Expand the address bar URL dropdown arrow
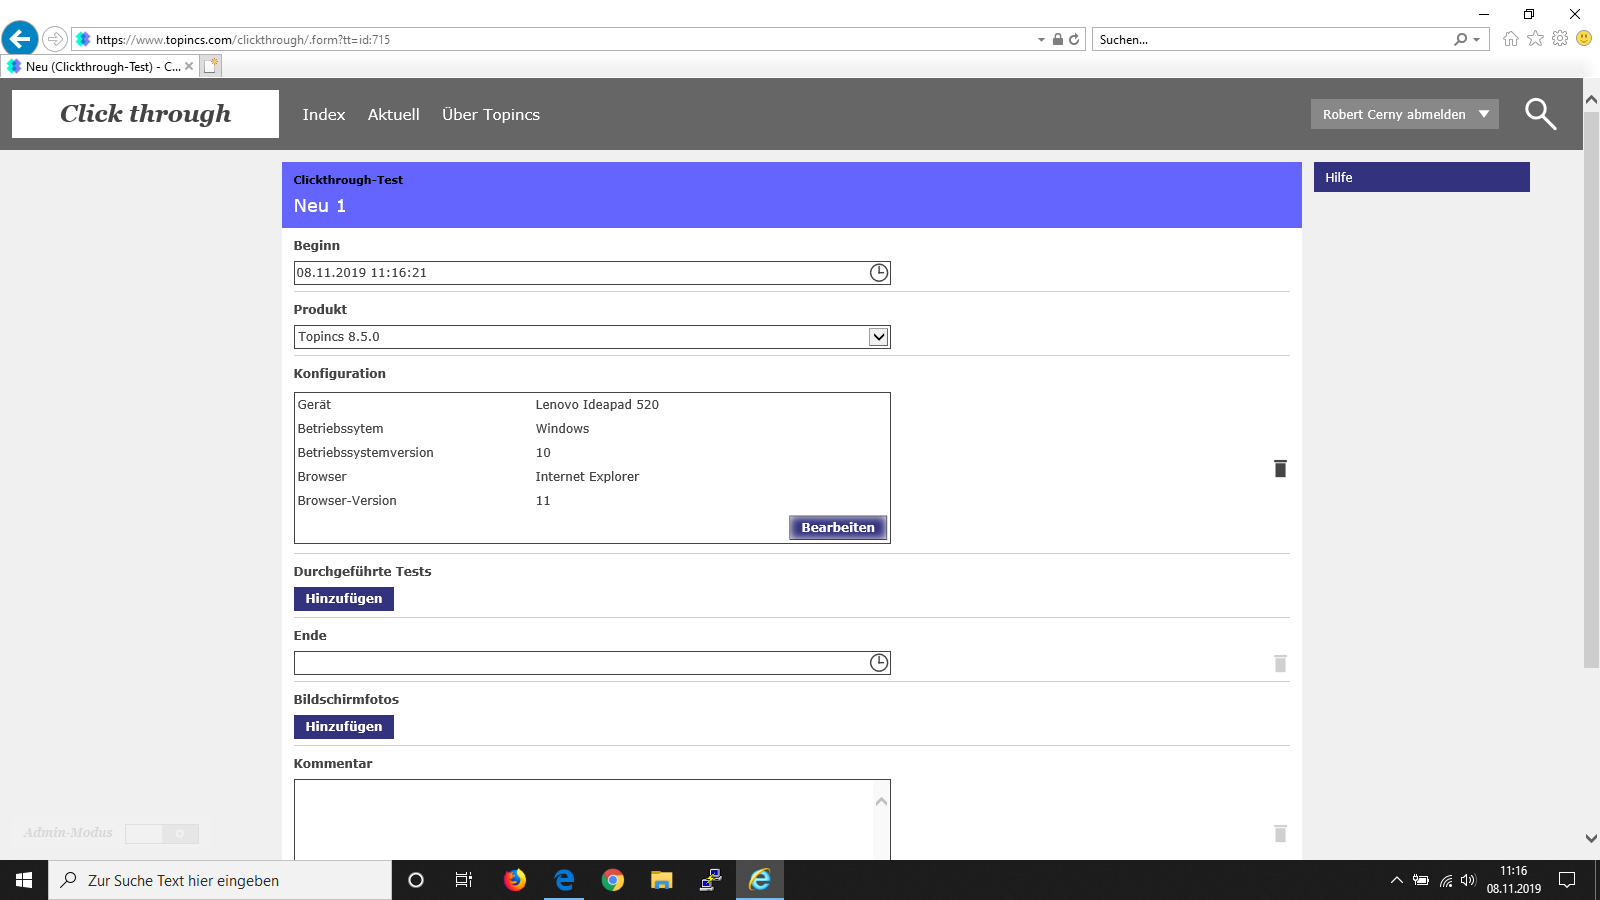The width and height of the screenshot is (1600, 900). coord(1041,40)
